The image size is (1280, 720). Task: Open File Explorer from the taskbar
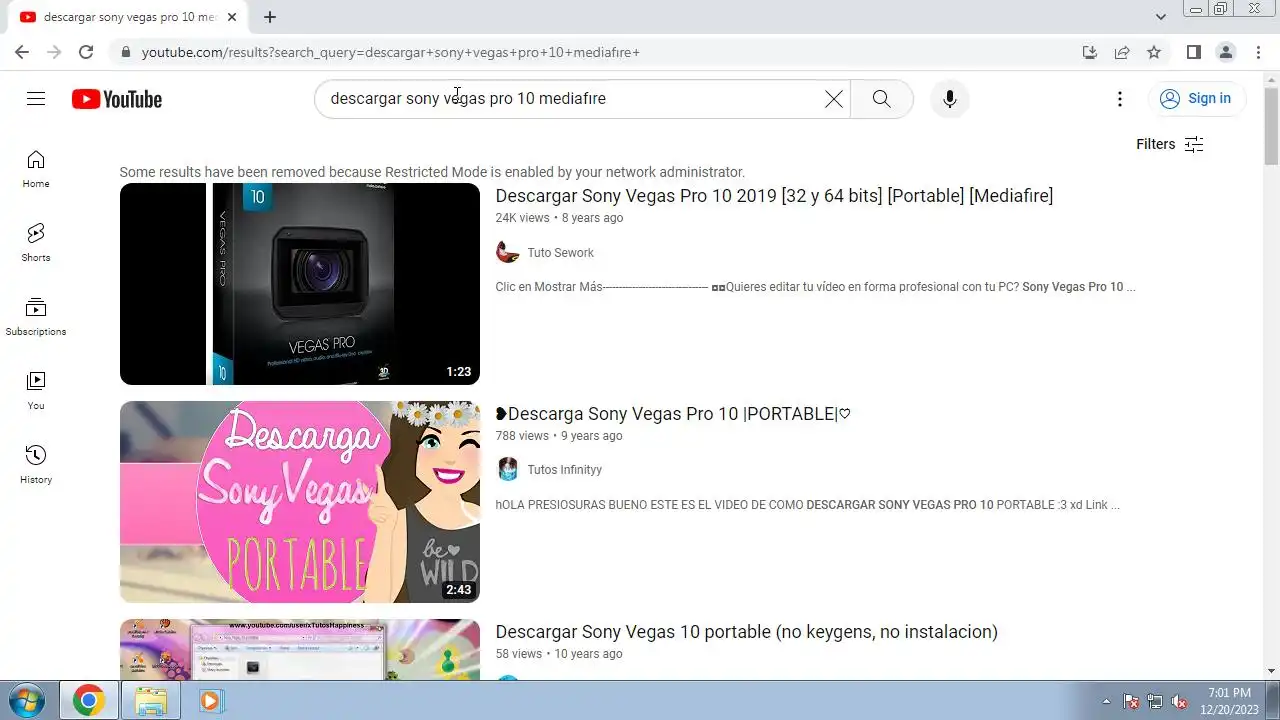pos(150,700)
